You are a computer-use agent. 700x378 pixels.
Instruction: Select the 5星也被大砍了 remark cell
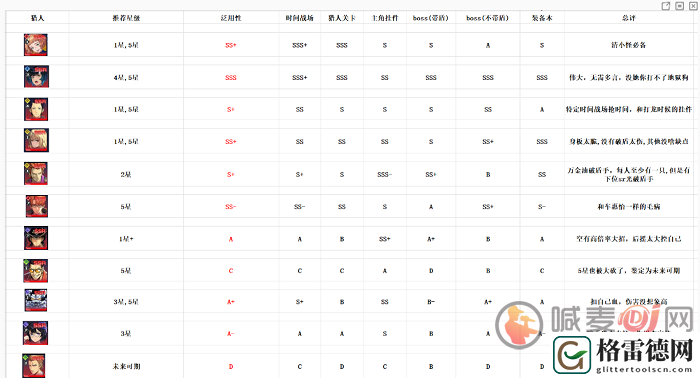tap(629, 271)
